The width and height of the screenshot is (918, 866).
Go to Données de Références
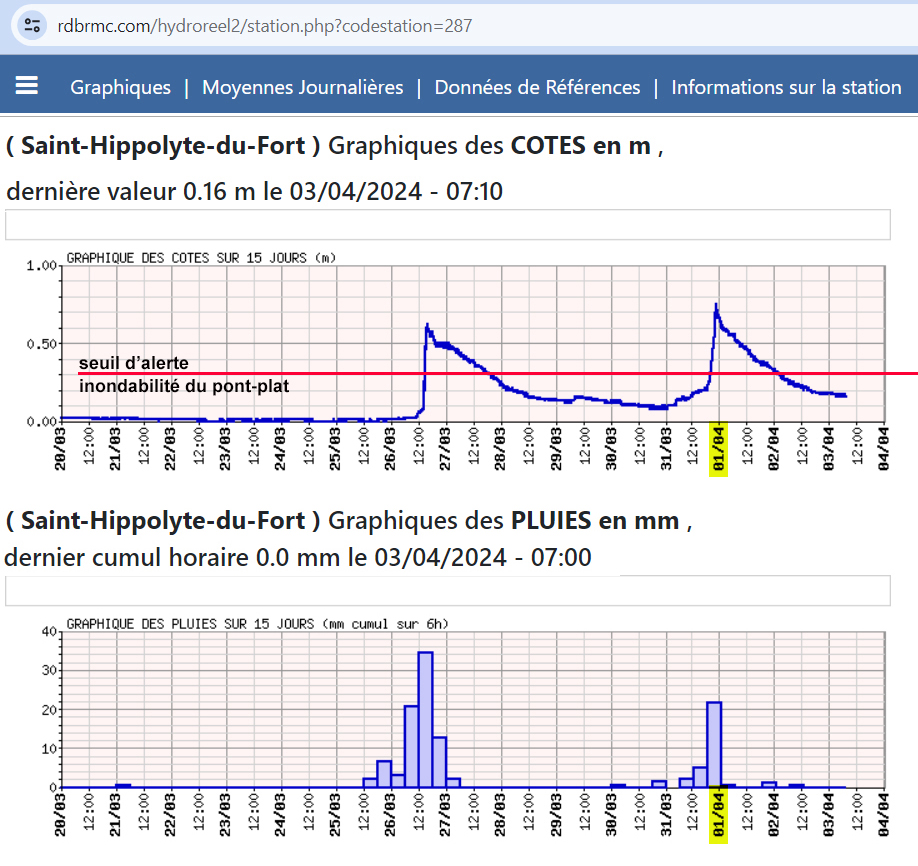coord(537,87)
